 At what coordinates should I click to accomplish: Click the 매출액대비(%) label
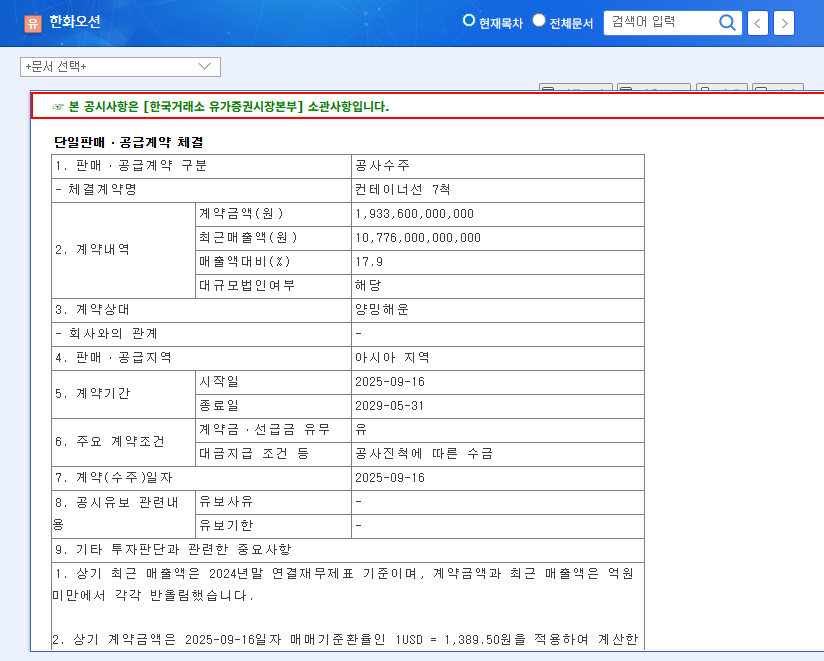tap(244, 262)
